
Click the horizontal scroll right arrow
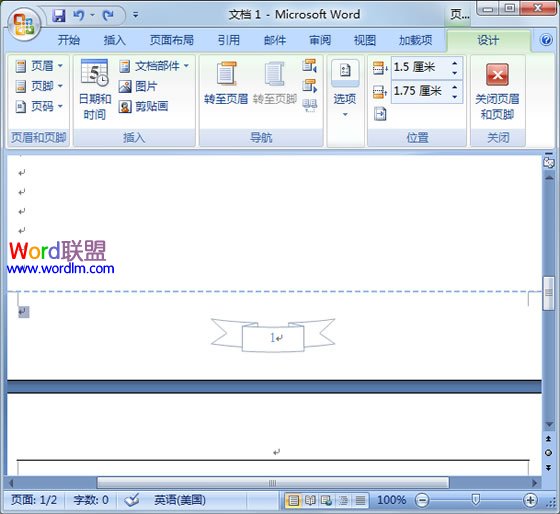click(534, 483)
